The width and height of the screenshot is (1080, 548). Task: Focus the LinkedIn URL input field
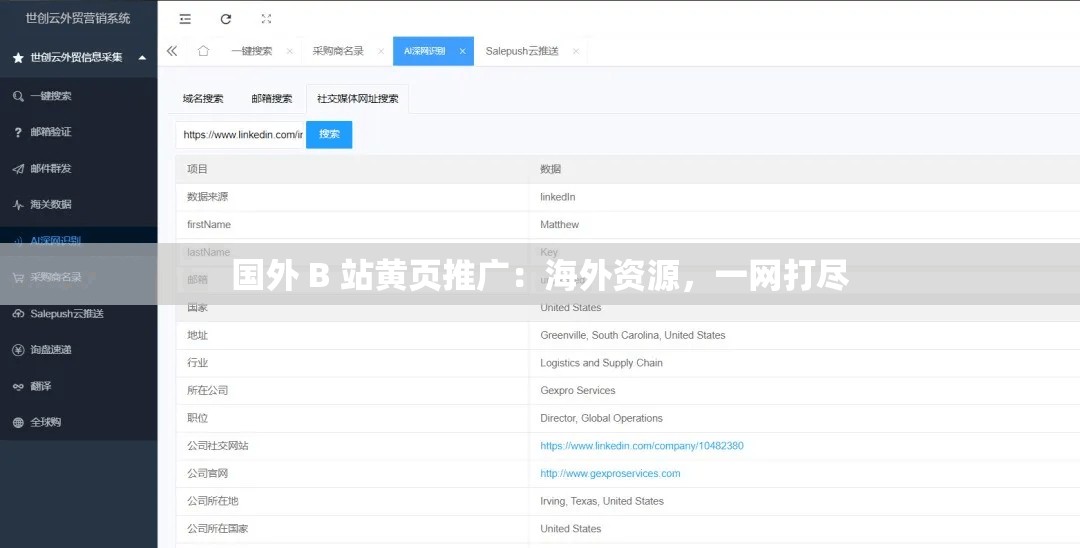click(241, 134)
